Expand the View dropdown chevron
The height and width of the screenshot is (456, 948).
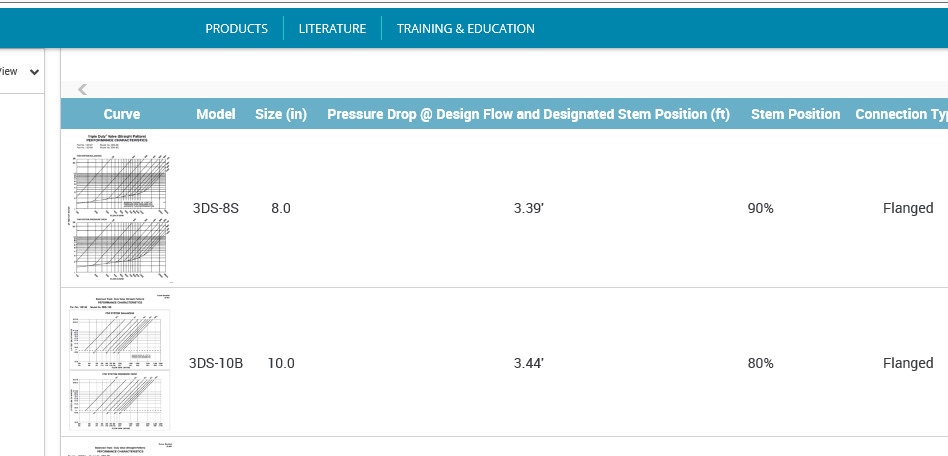(x=34, y=72)
